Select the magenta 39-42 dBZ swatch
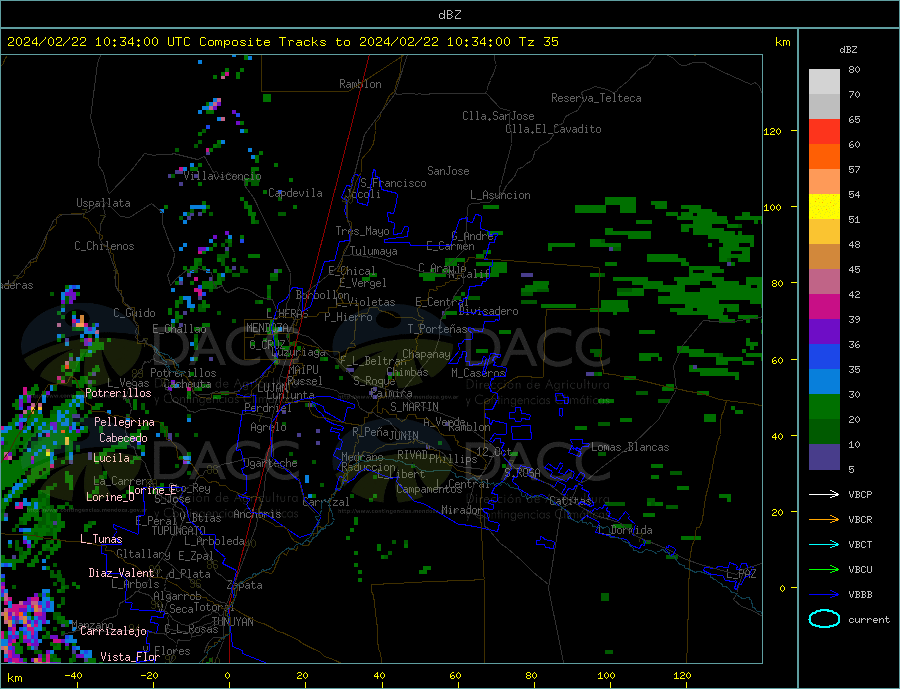The image size is (900, 689). pyautogui.click(x=824, y=307)
